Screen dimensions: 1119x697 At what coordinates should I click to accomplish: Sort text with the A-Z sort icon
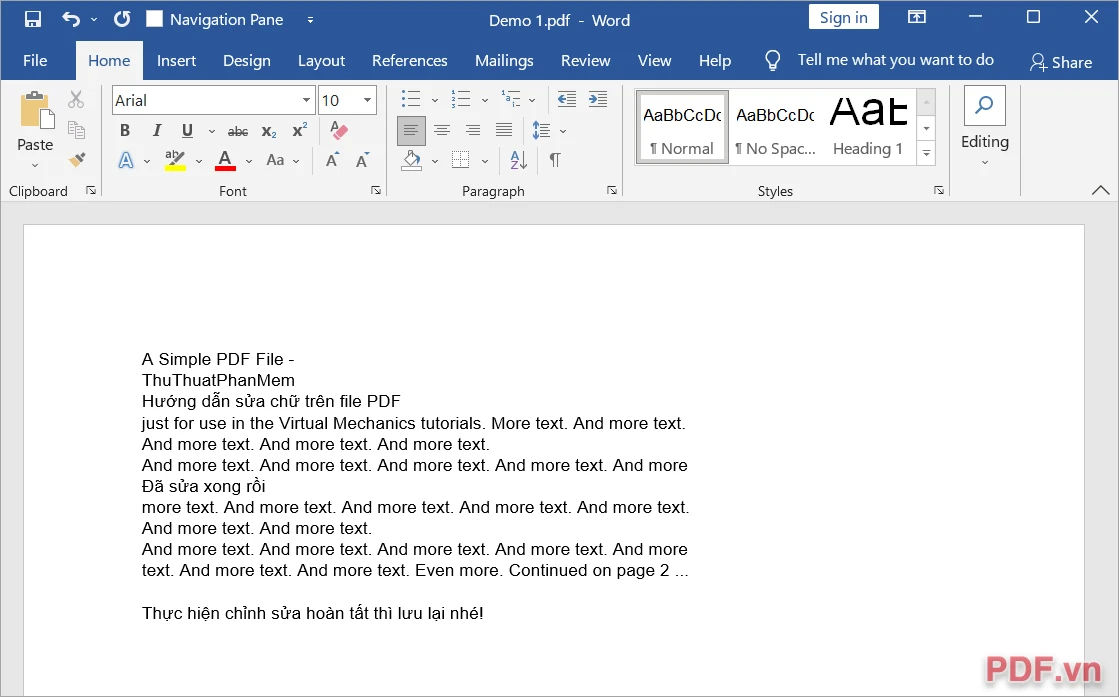[519, 160]
